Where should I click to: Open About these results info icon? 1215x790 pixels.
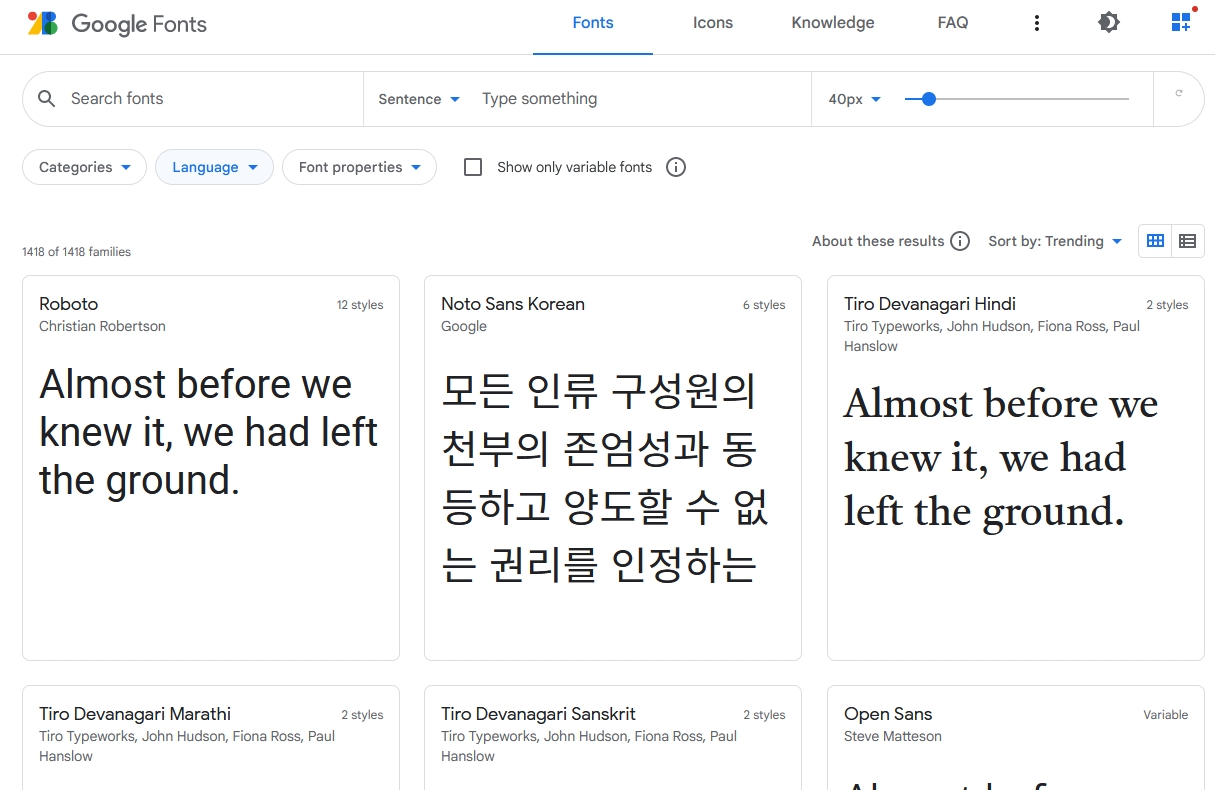(960, 241)
